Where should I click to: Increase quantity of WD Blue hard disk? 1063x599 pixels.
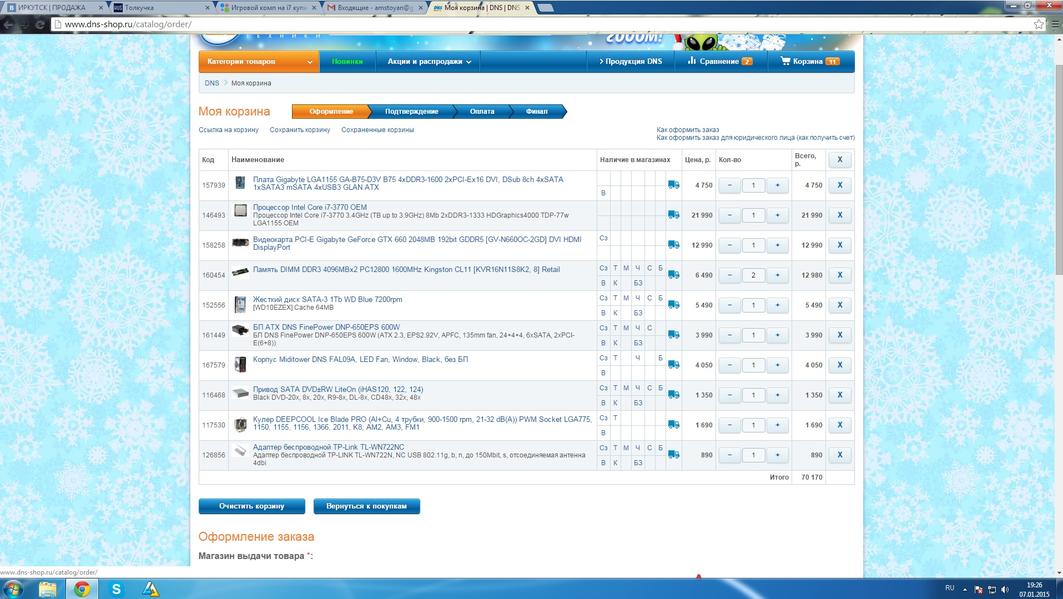tap(778, 305)
